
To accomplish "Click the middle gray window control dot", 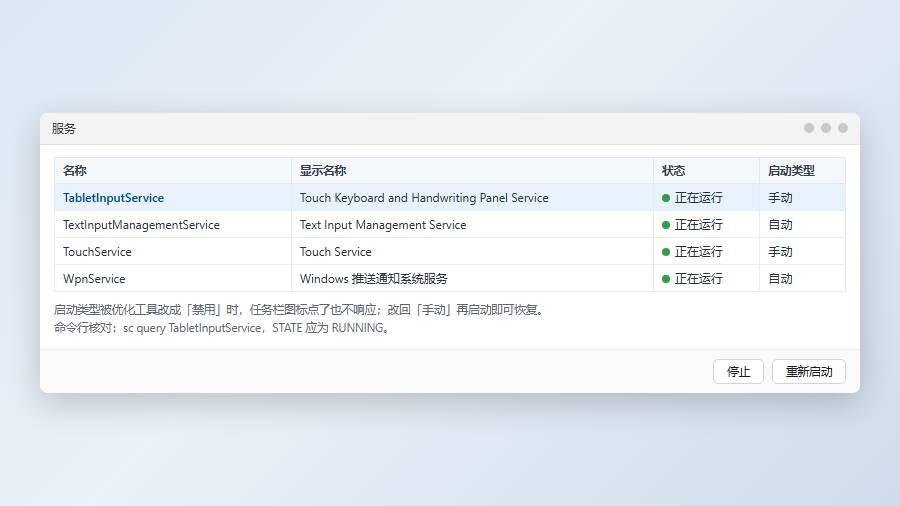I will pyautogui.click(x=825, y=128).
